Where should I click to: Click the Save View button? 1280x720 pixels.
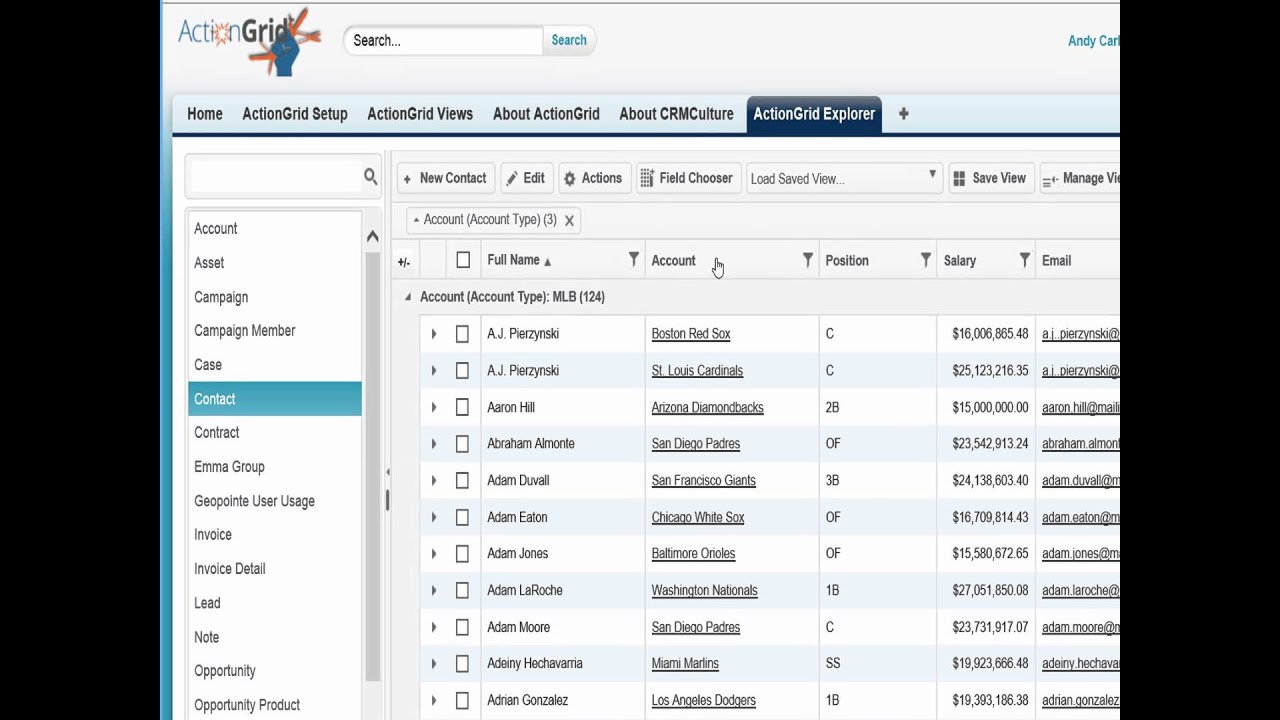(x=990, y=178)
